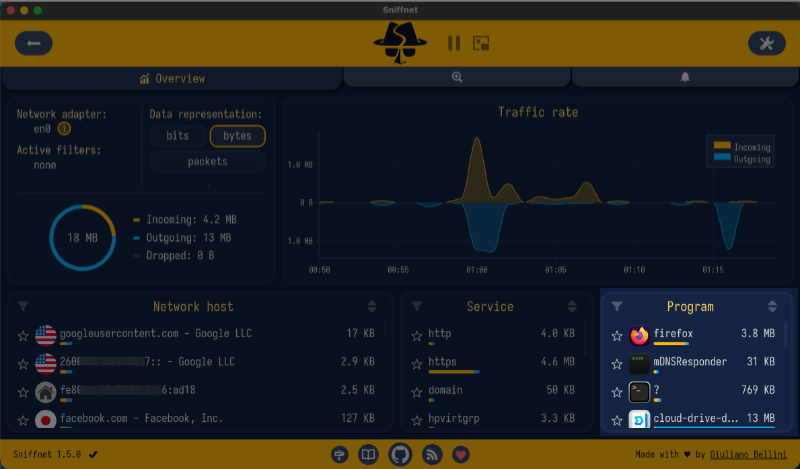Select packets data representation
Screen dimensions: 800x469
click(x=208, y=162)
